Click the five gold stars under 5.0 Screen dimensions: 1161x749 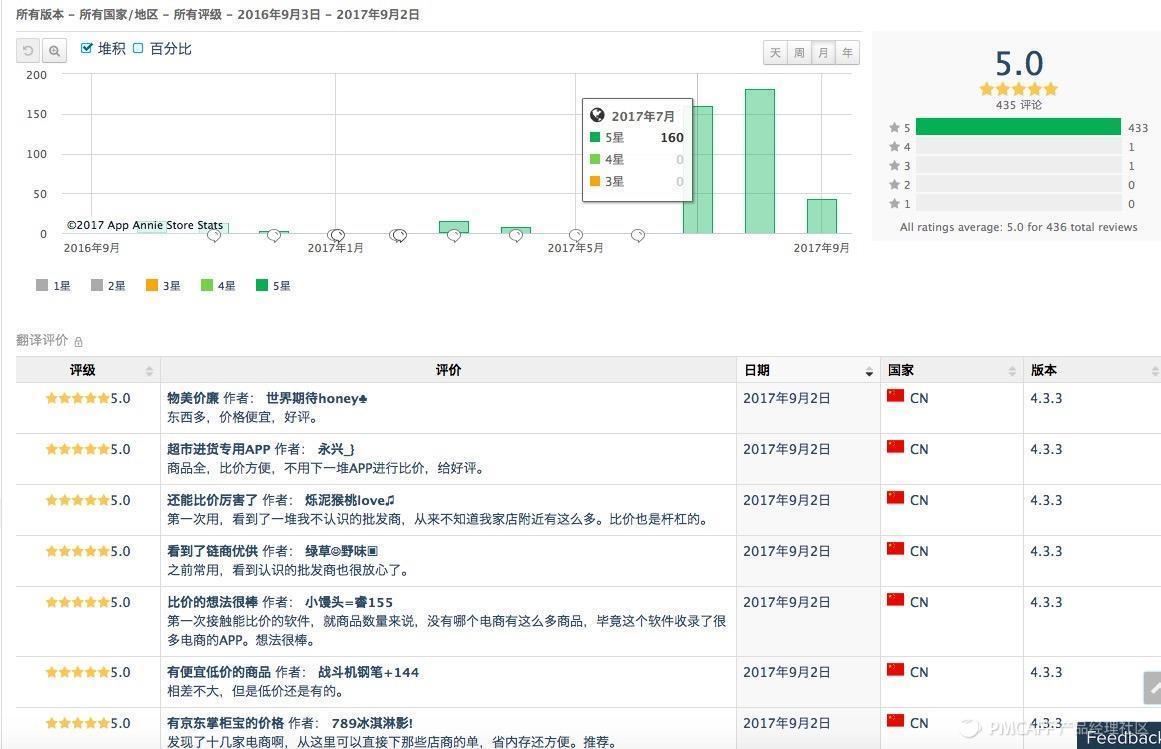click(1018, 90)
